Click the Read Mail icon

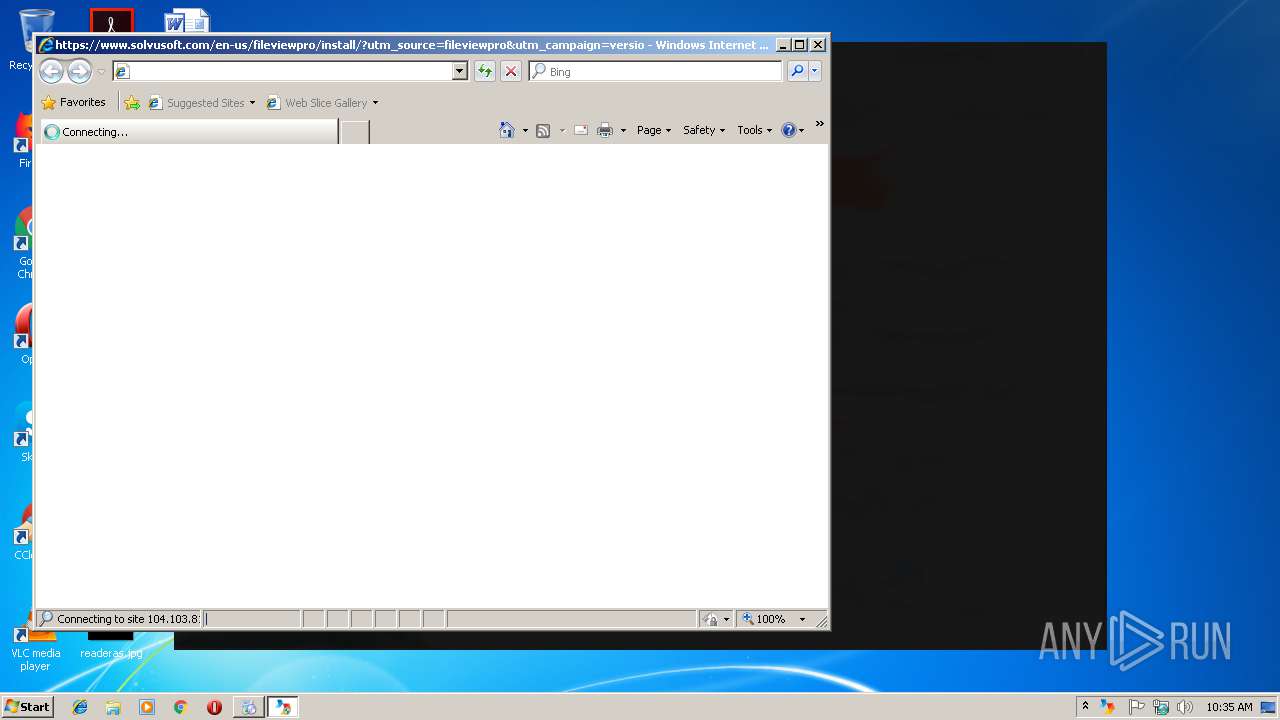[x=581, y=130]
